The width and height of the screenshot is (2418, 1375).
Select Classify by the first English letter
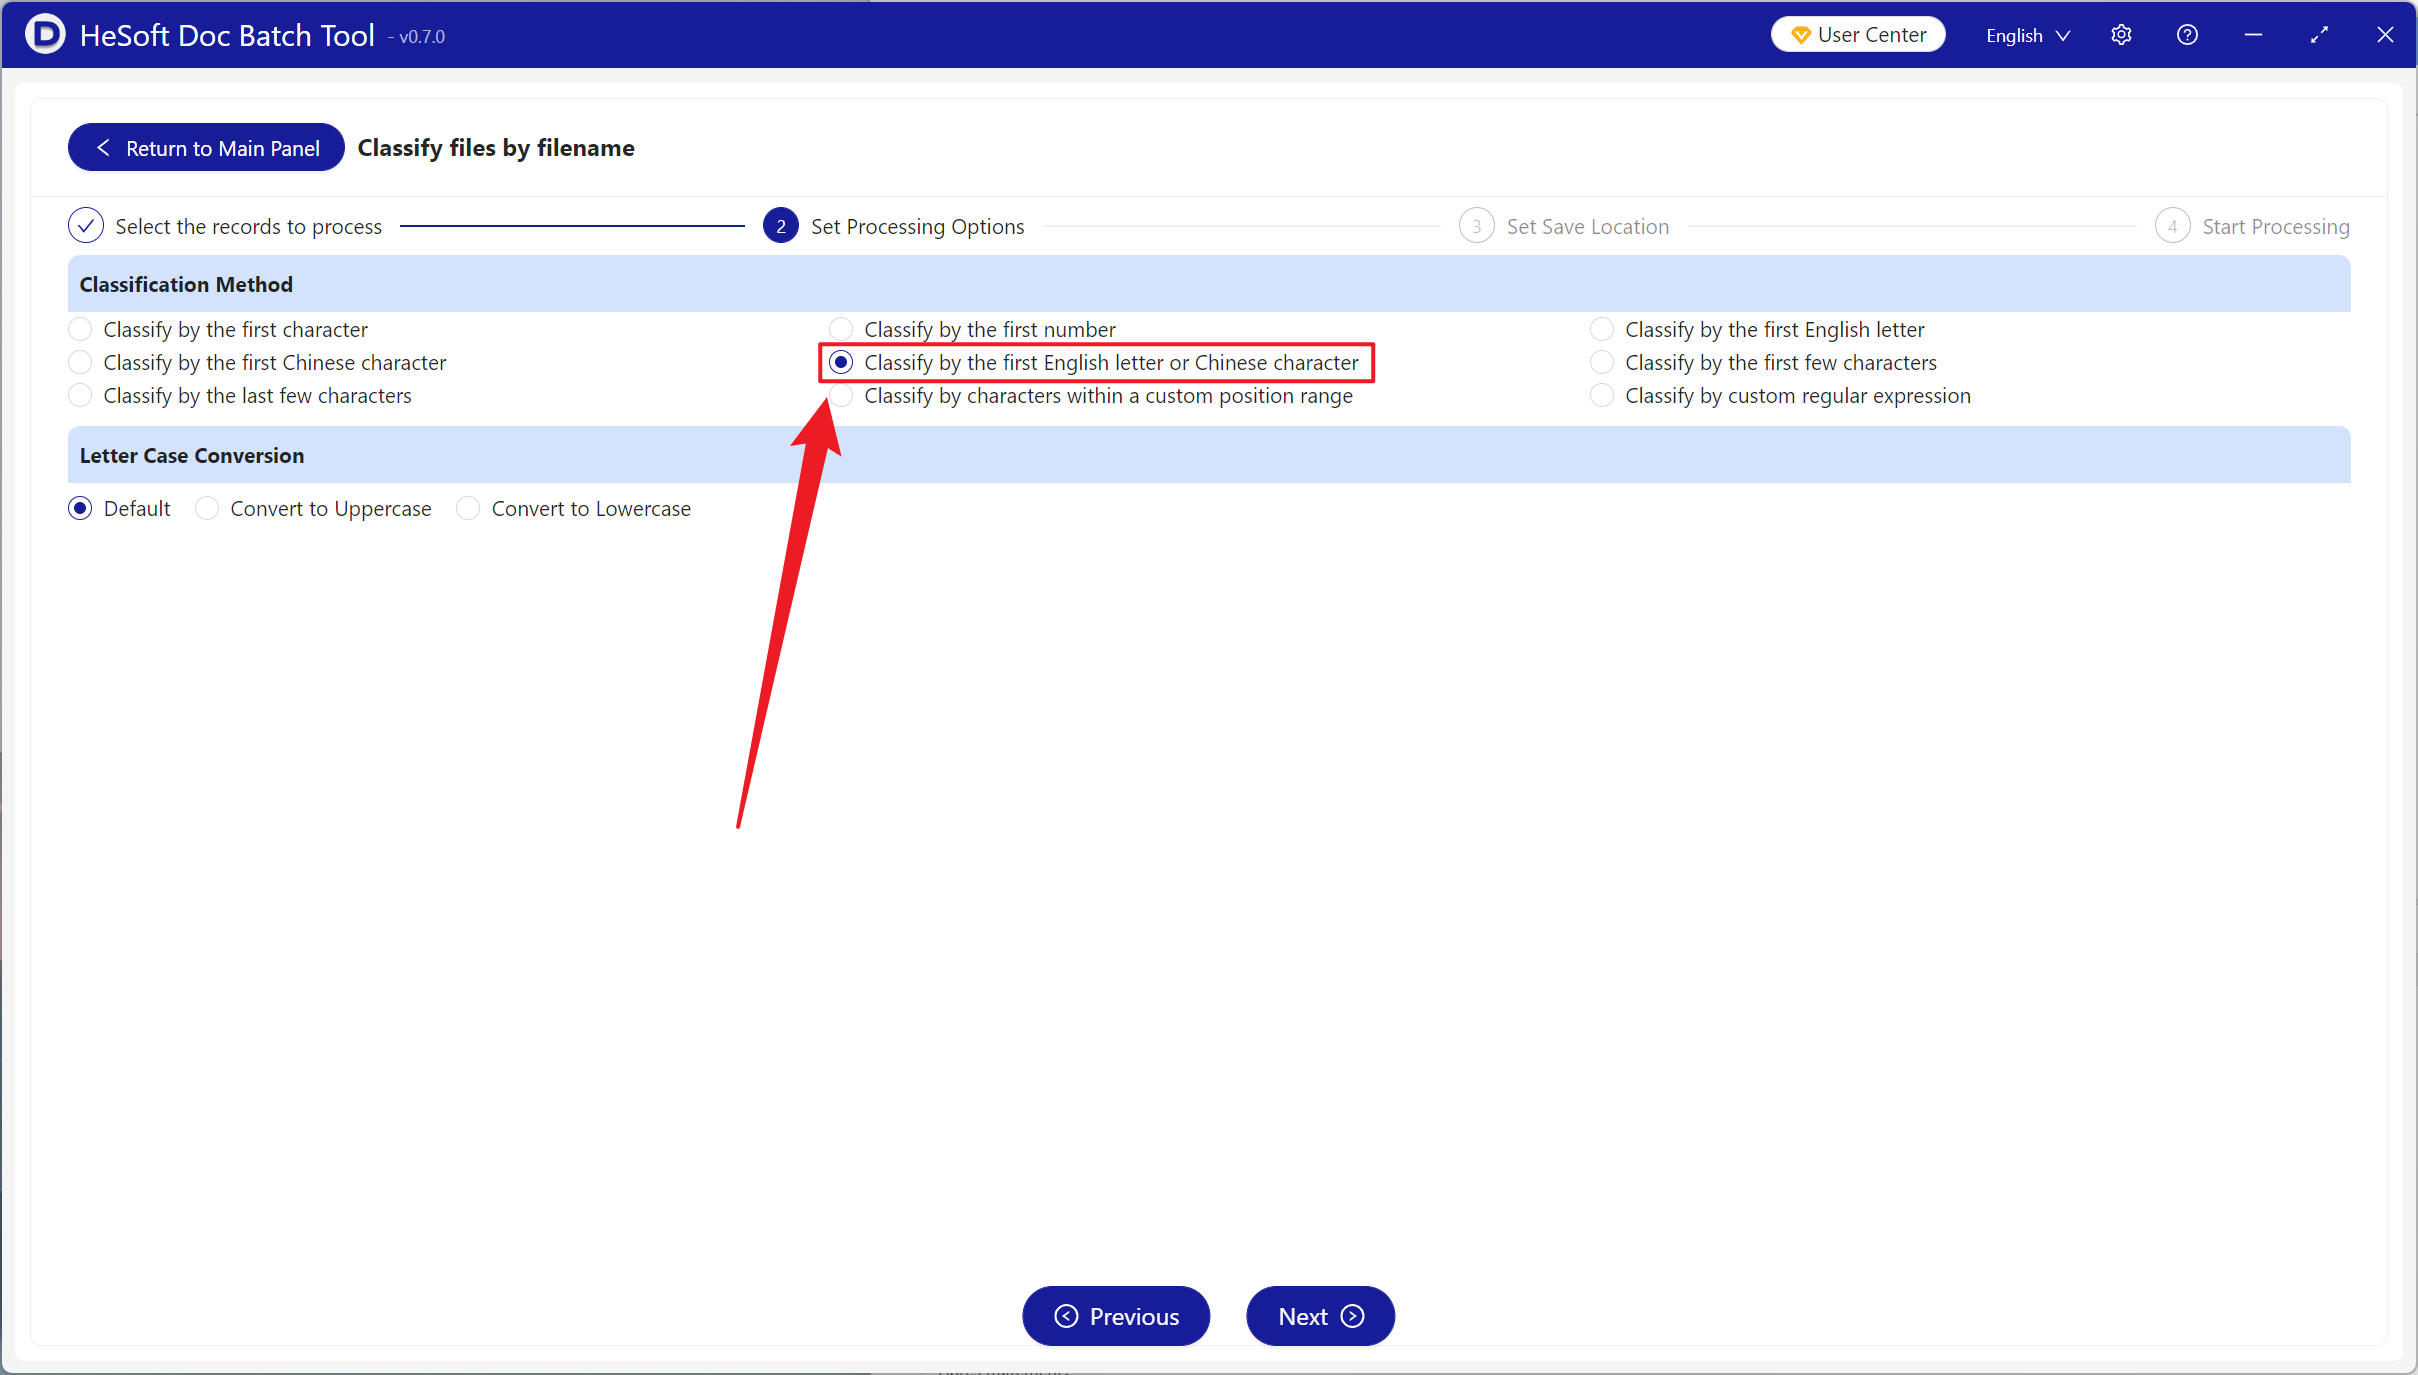coord(1757,329)
